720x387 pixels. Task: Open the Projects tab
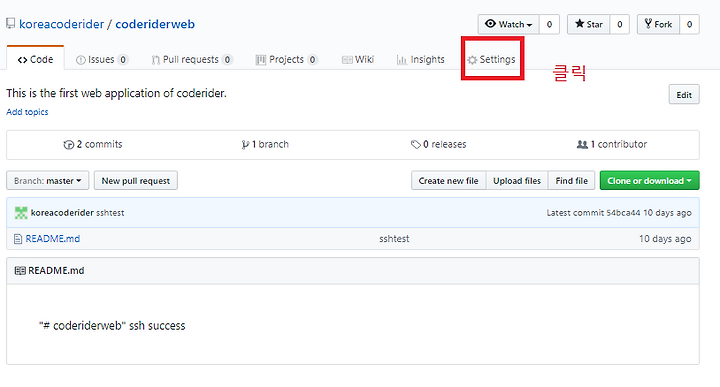point(287,60)
